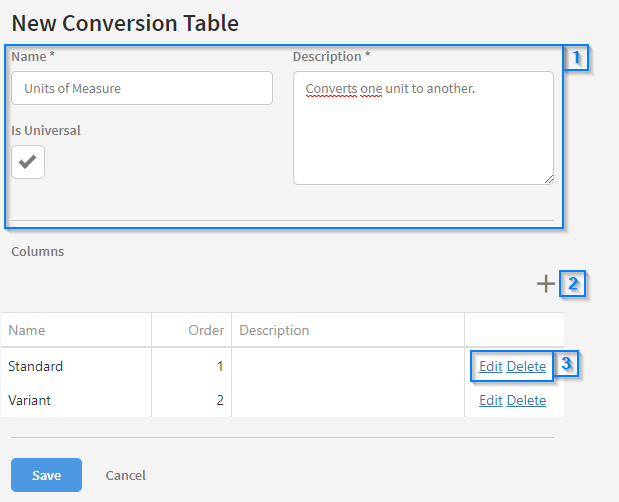
Task: Click the Name column header
Action: (x=27, y=330)
